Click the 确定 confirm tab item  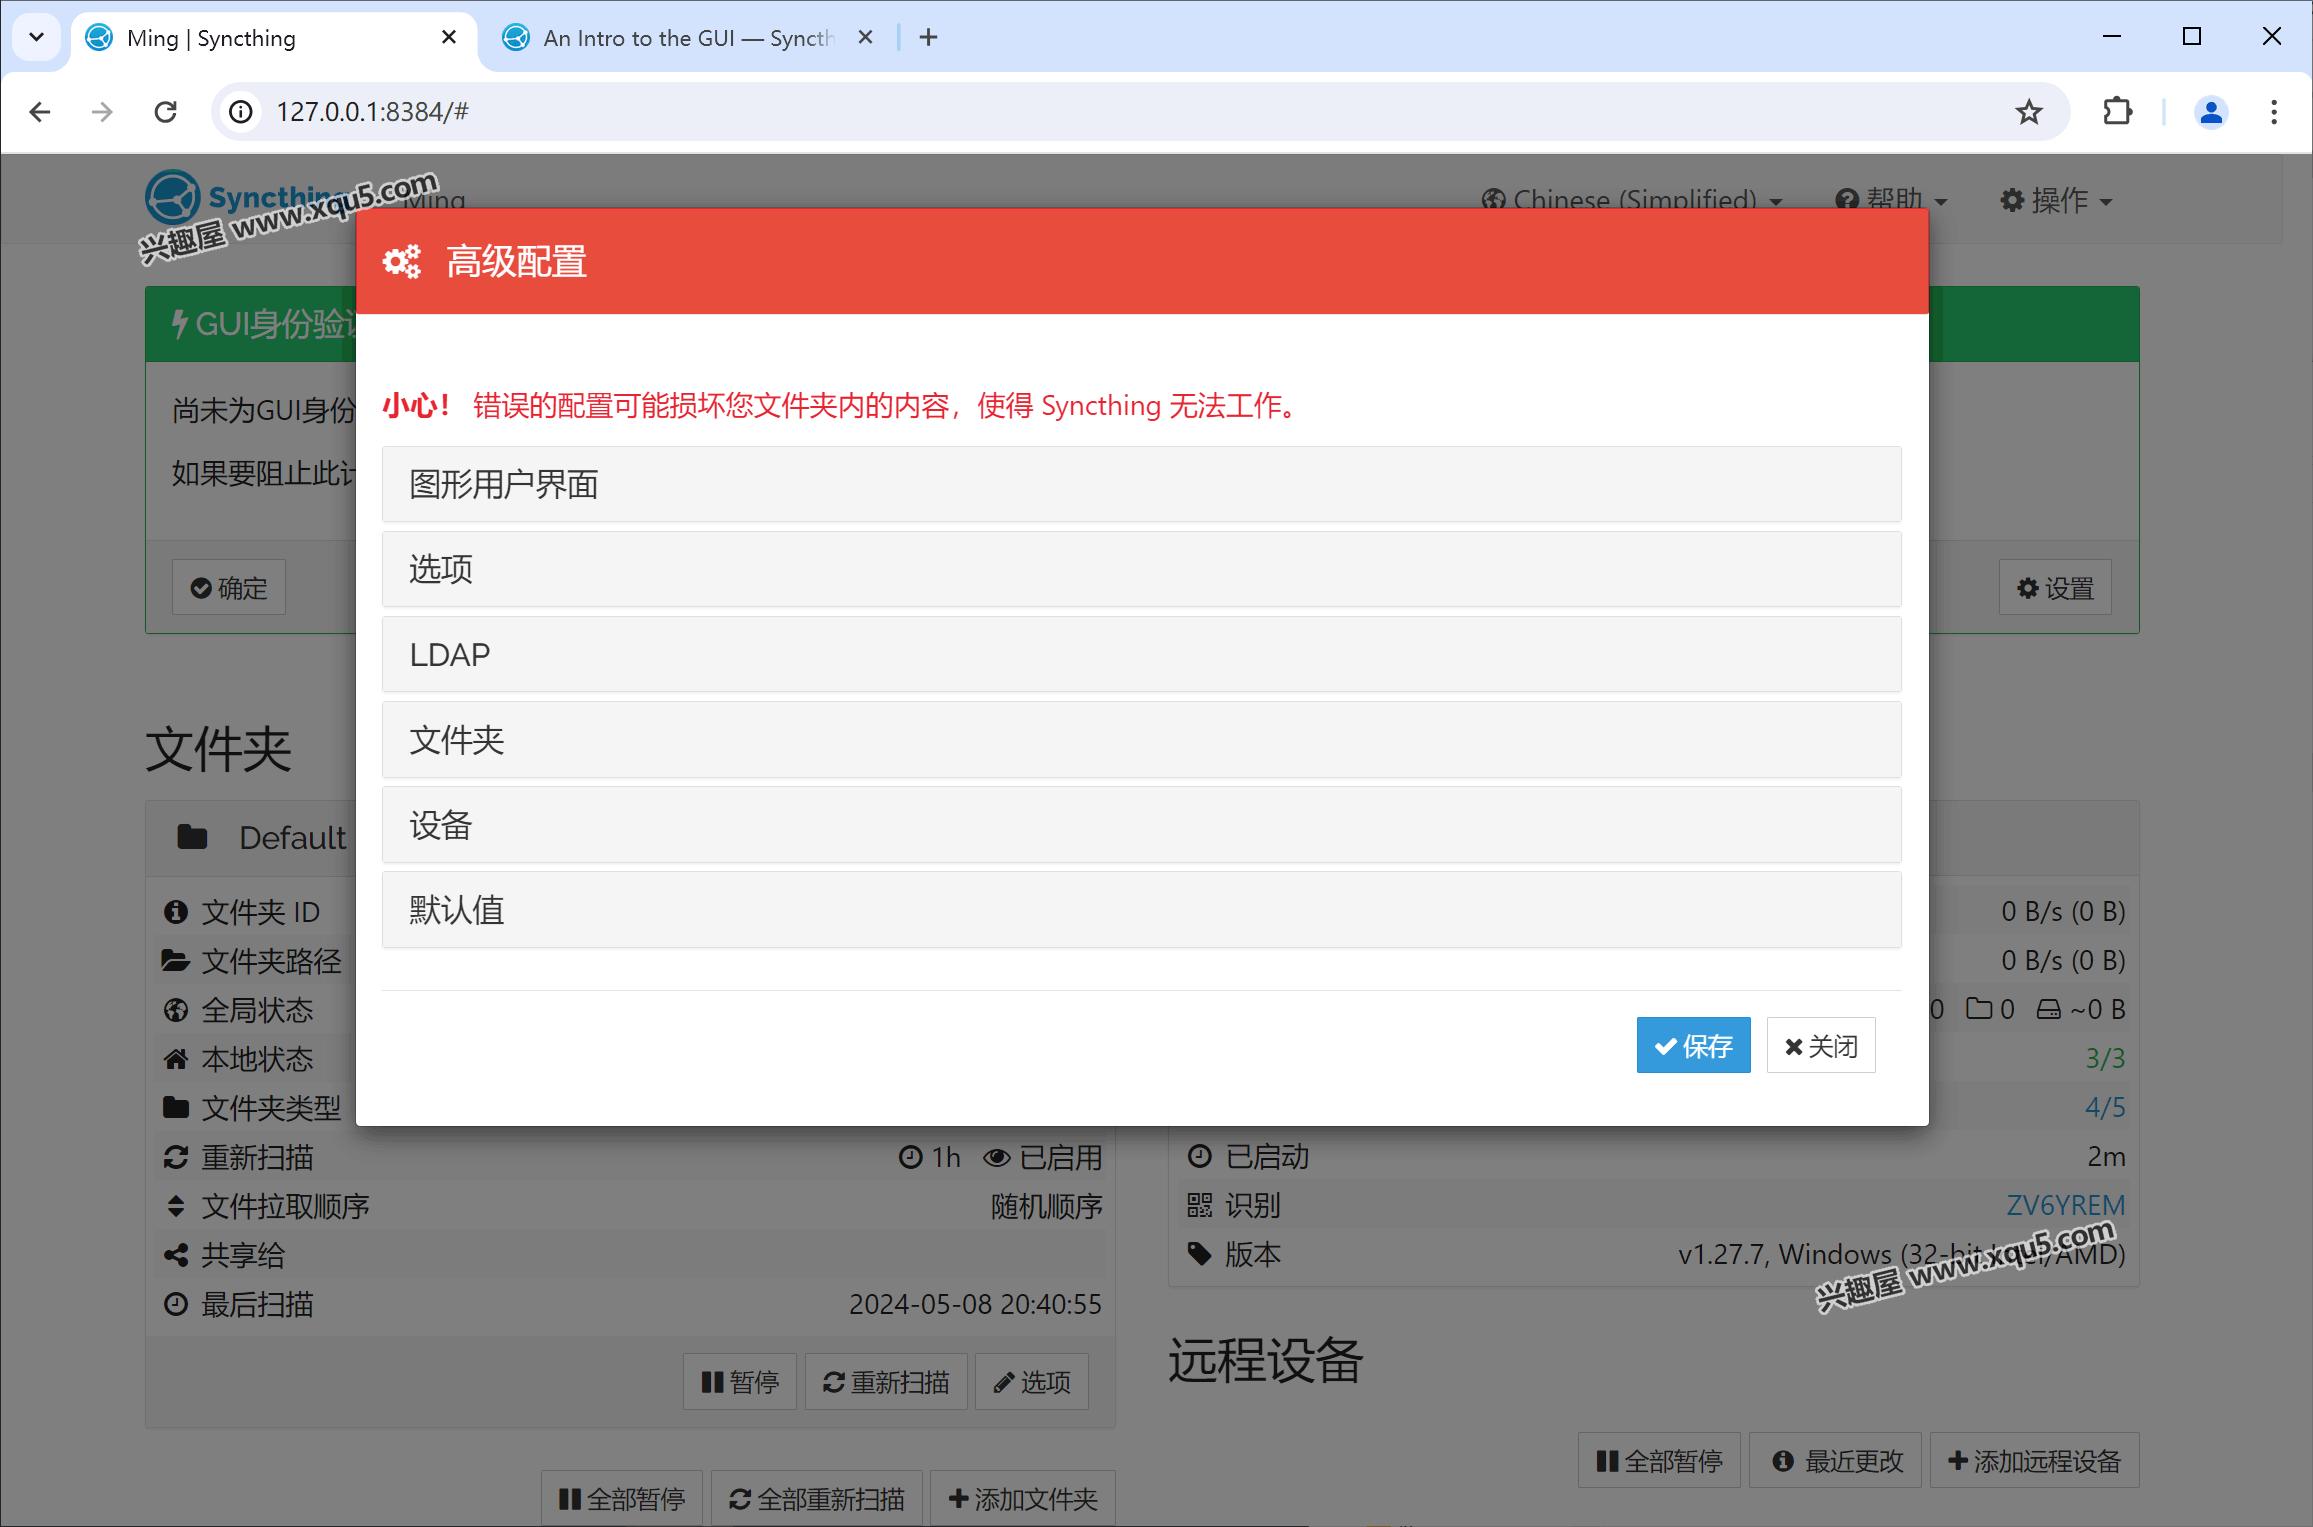tap(232, 588)
